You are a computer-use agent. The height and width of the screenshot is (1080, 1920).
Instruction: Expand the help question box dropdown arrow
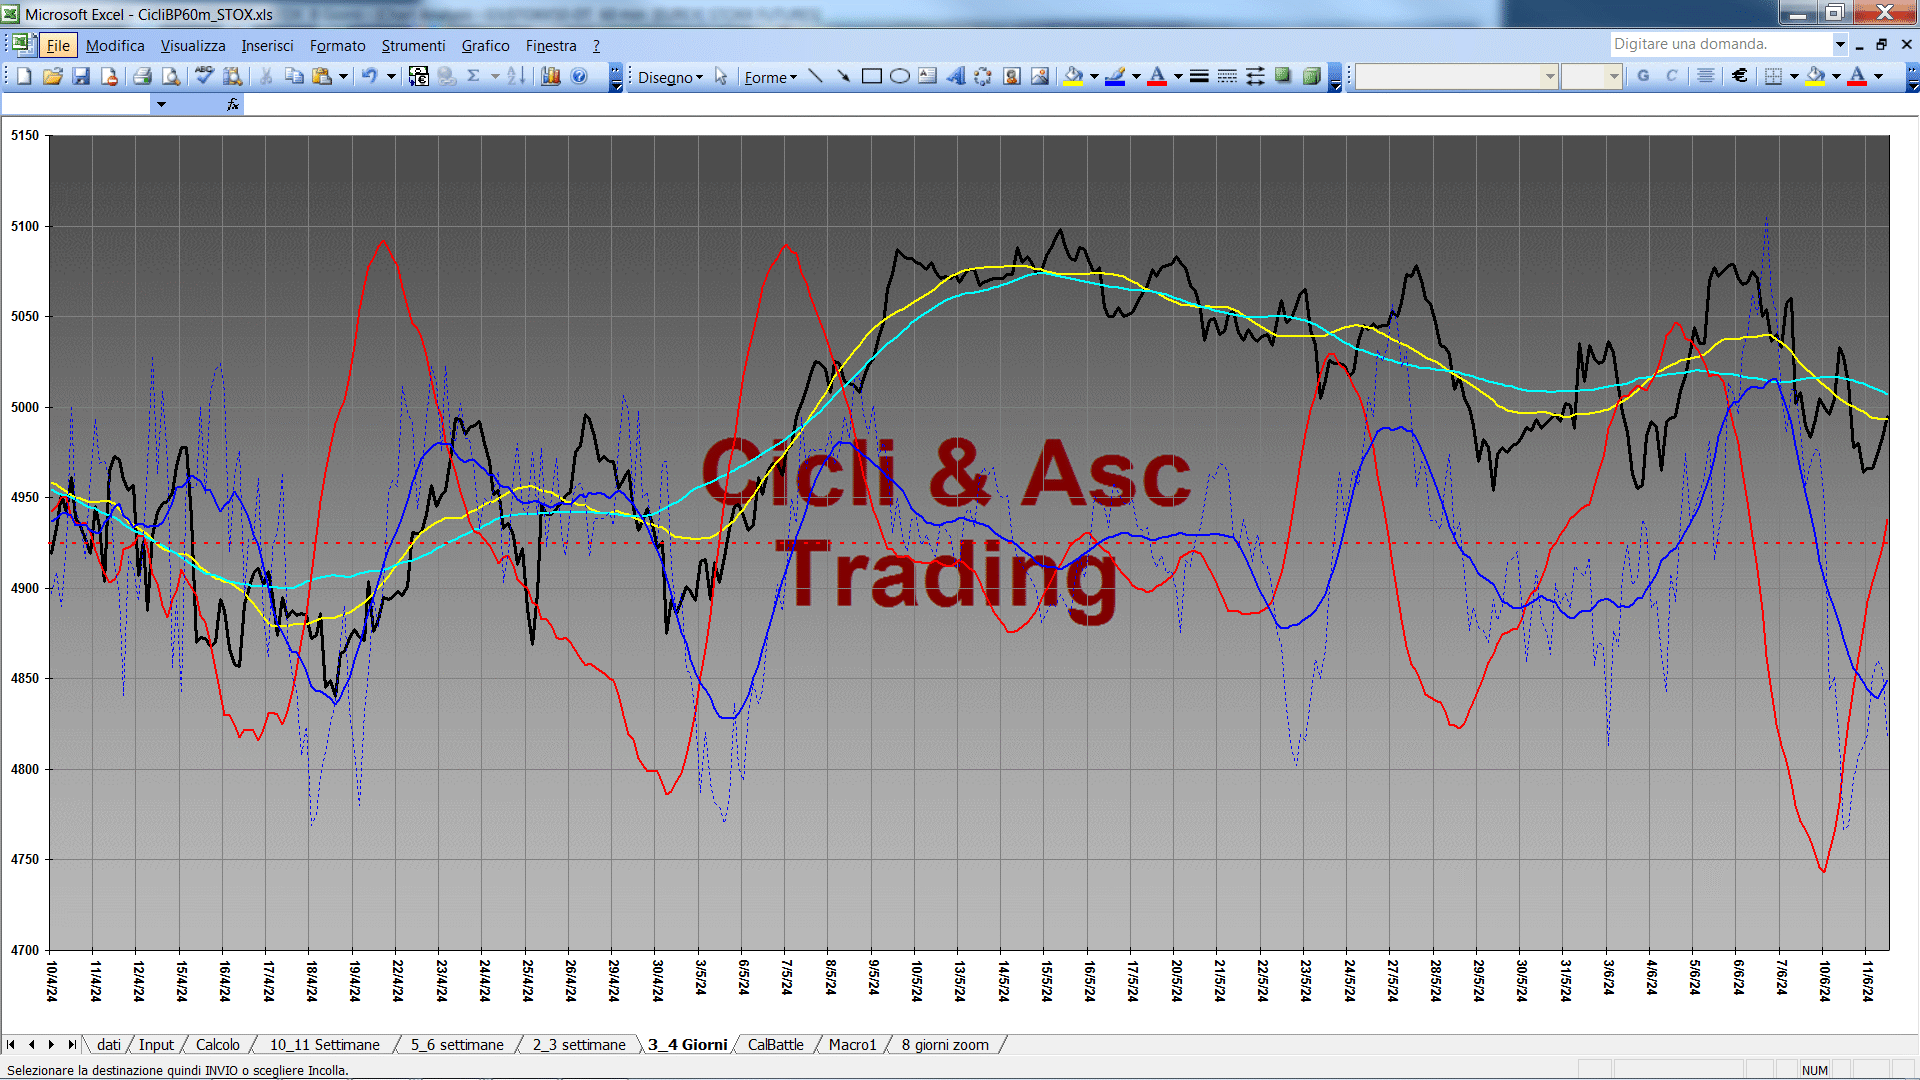1839,44
